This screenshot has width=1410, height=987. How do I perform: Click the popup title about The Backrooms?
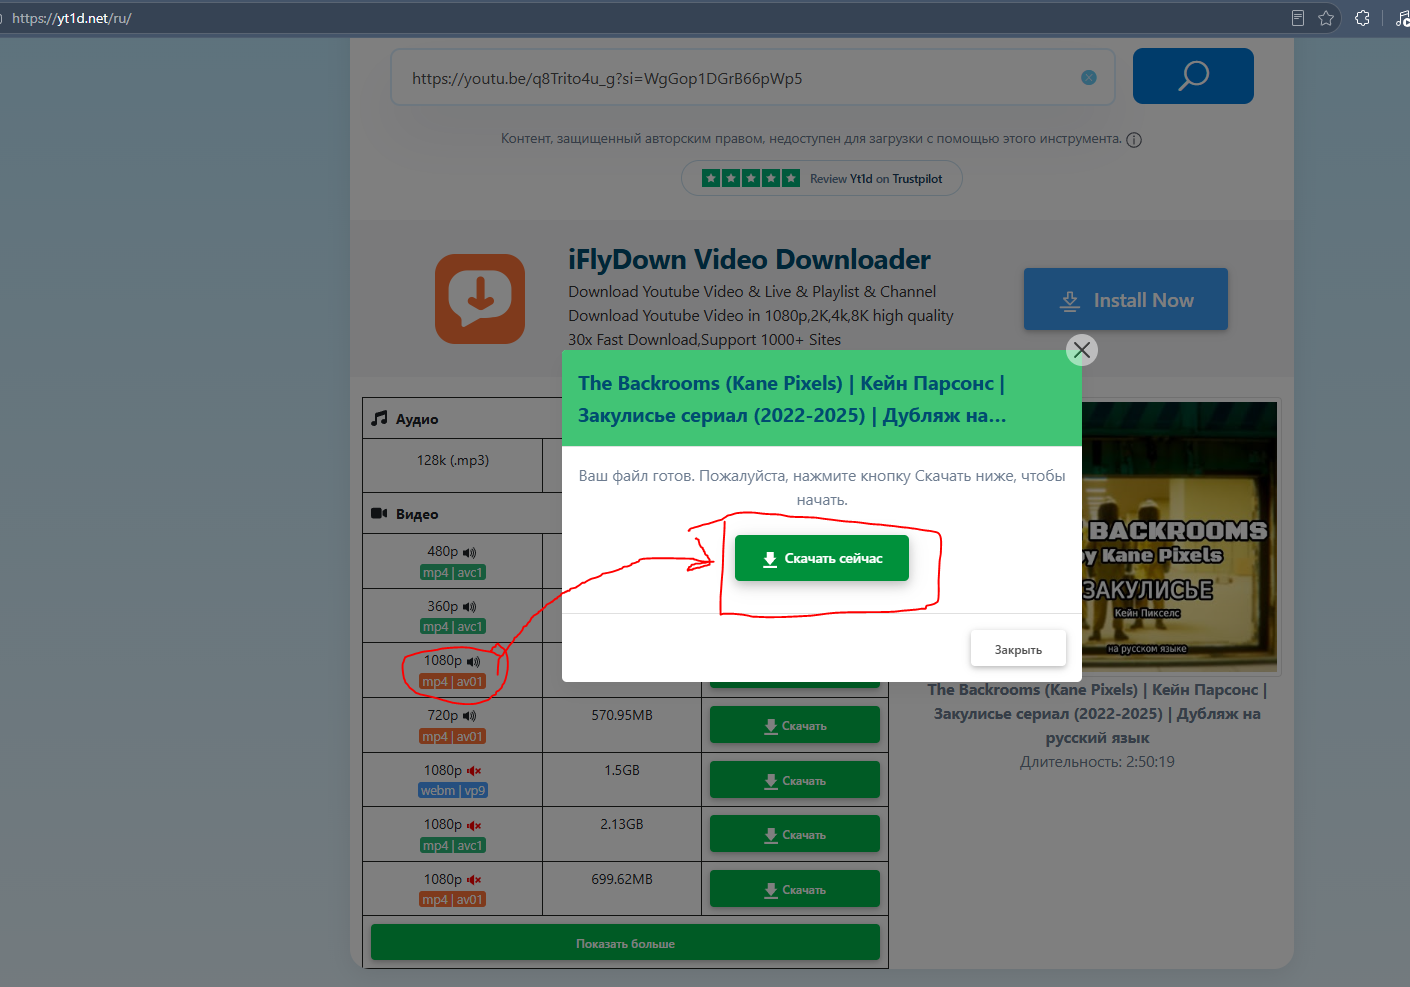(x=792, y=399)
